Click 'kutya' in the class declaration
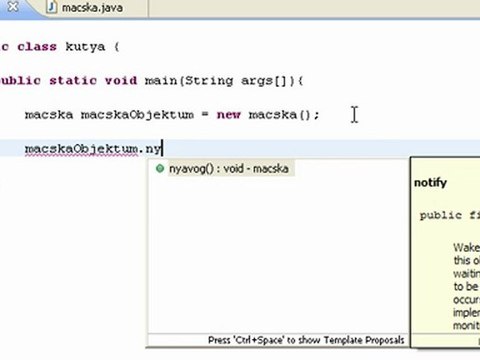This screenshot has width=480, height=360. click(x=85, y=47)
